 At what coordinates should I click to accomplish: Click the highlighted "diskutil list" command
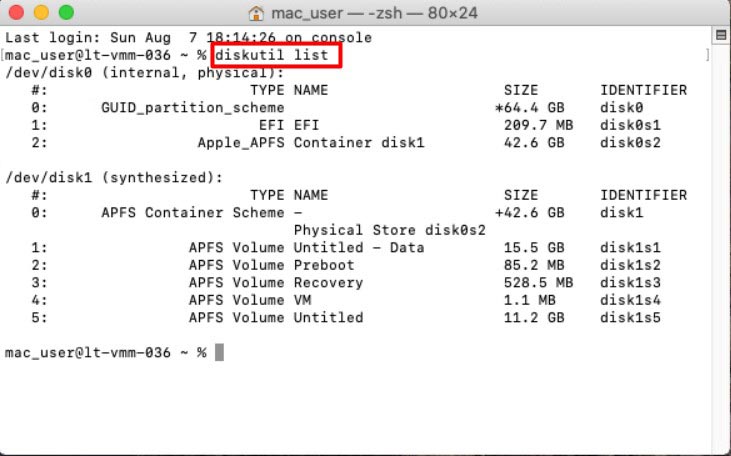click(x=276, y=55)
